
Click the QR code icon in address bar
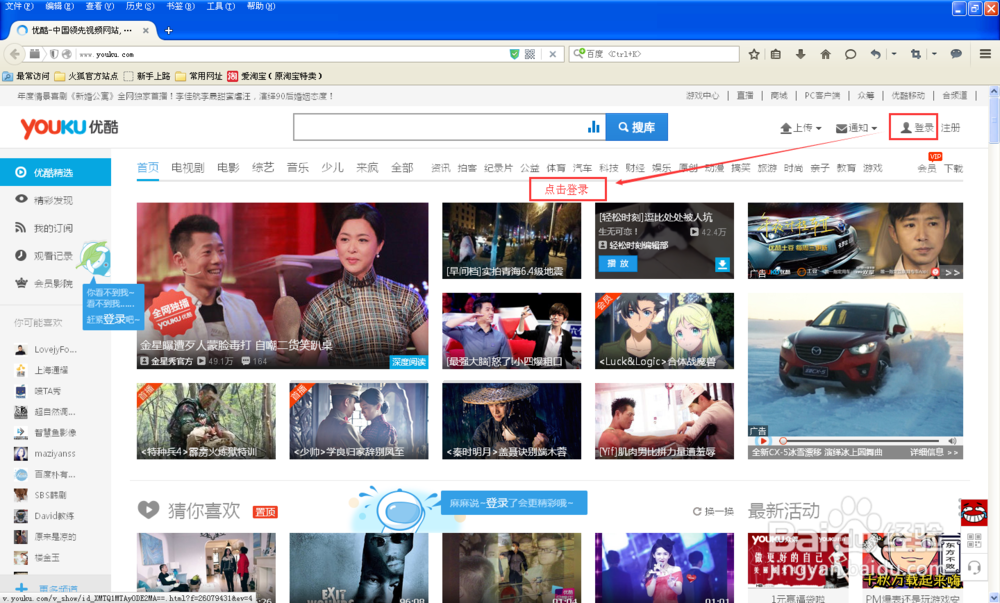point(529,54)
